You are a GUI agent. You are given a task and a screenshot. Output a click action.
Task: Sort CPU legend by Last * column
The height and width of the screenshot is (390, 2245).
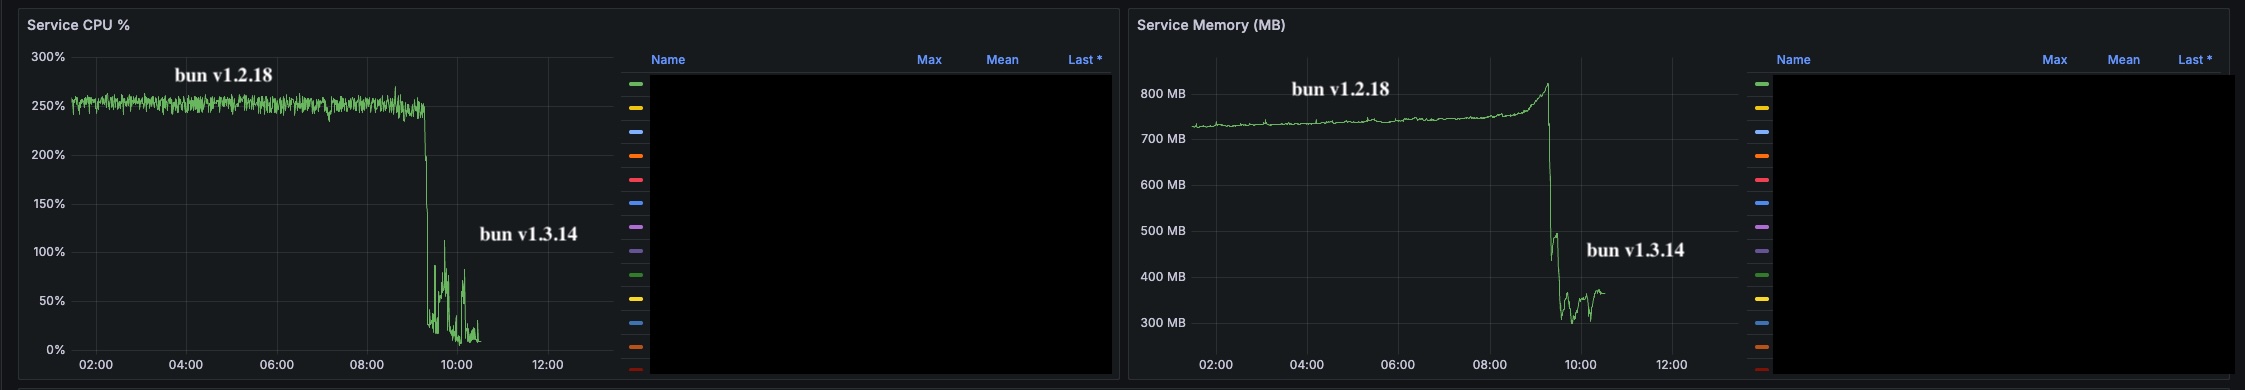click(1085, 60)
